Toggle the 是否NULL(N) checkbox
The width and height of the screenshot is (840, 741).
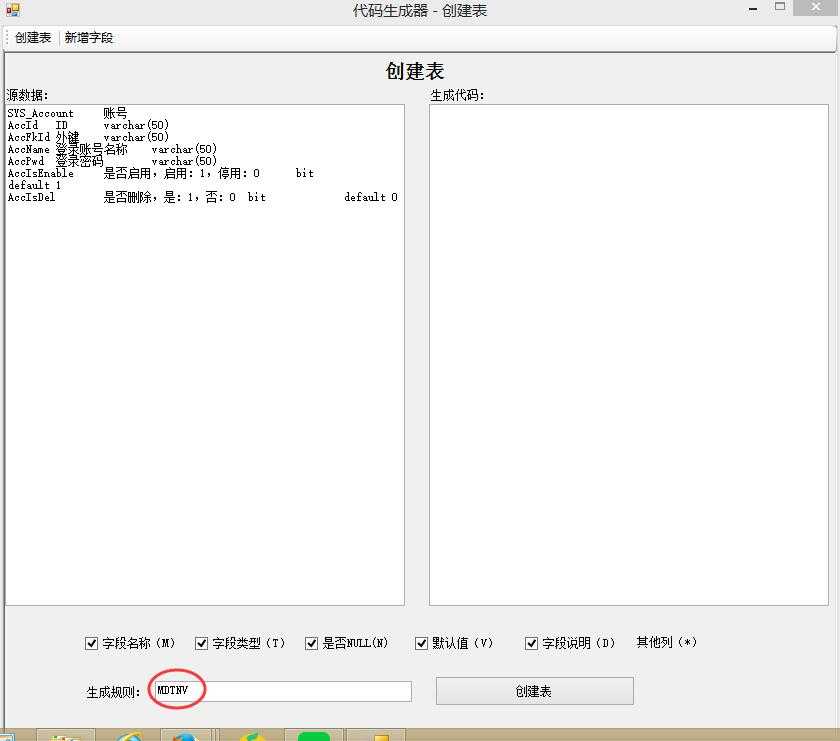(311, 643)
